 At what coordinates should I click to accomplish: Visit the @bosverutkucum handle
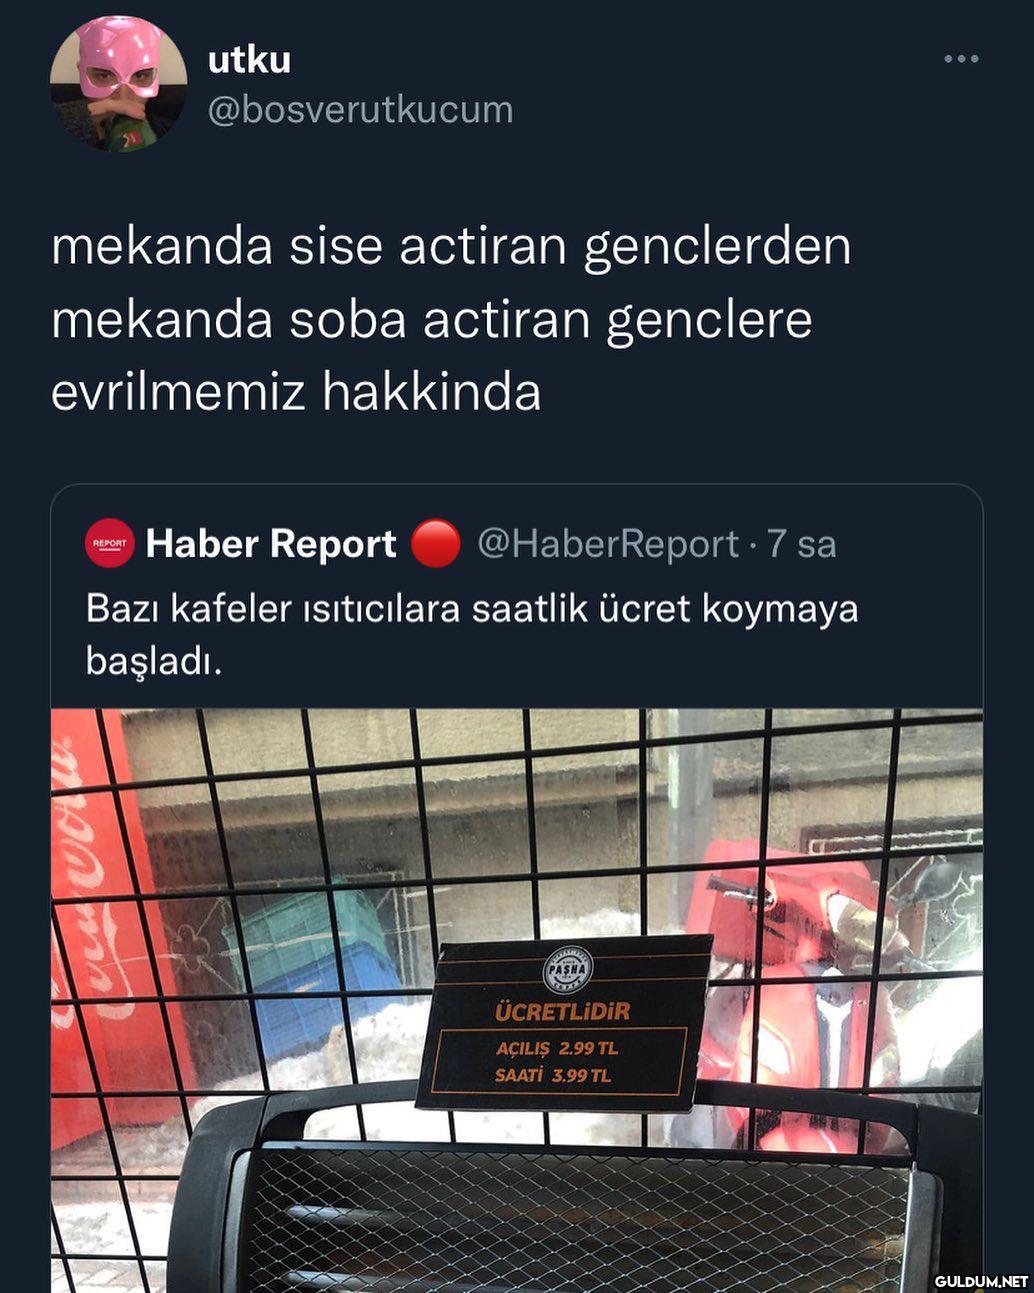[360, 109]
